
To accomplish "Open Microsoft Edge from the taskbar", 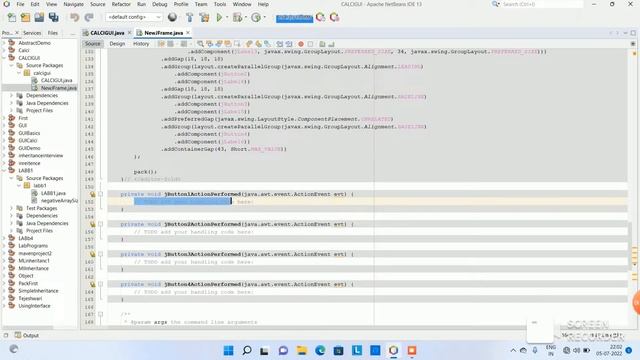I will [x=320, y=350].
